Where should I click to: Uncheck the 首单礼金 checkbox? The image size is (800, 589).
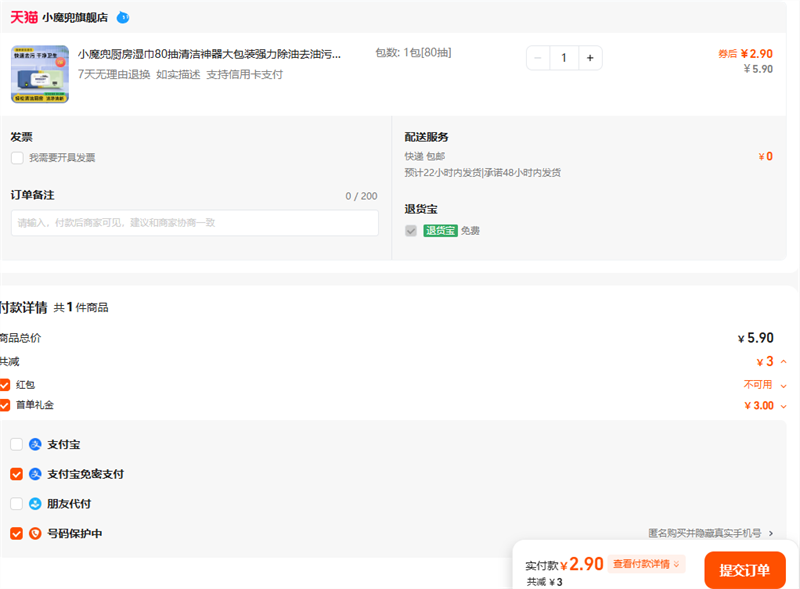pyautogui.click(x=5, y=405)
